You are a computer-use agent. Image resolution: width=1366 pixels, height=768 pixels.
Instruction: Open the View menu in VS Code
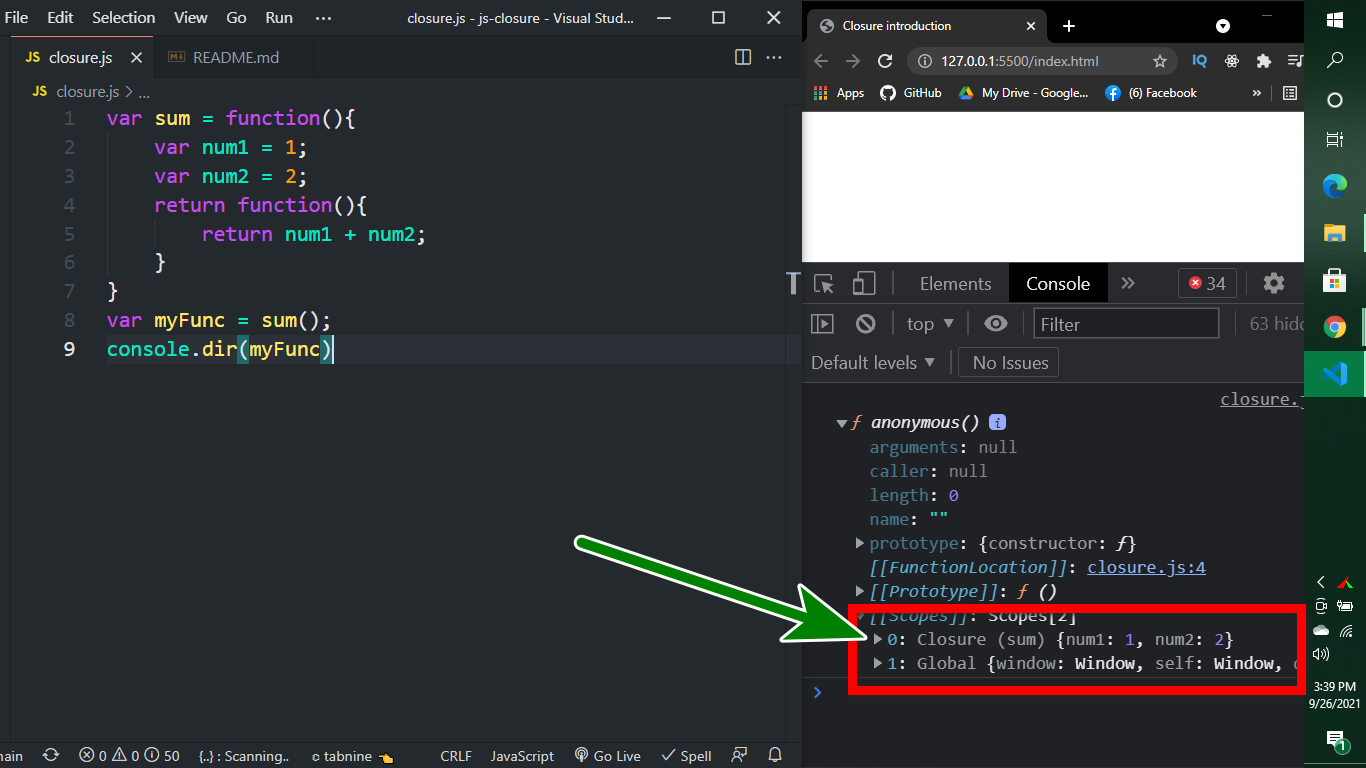pyautogui.click(x=191, y=18)
